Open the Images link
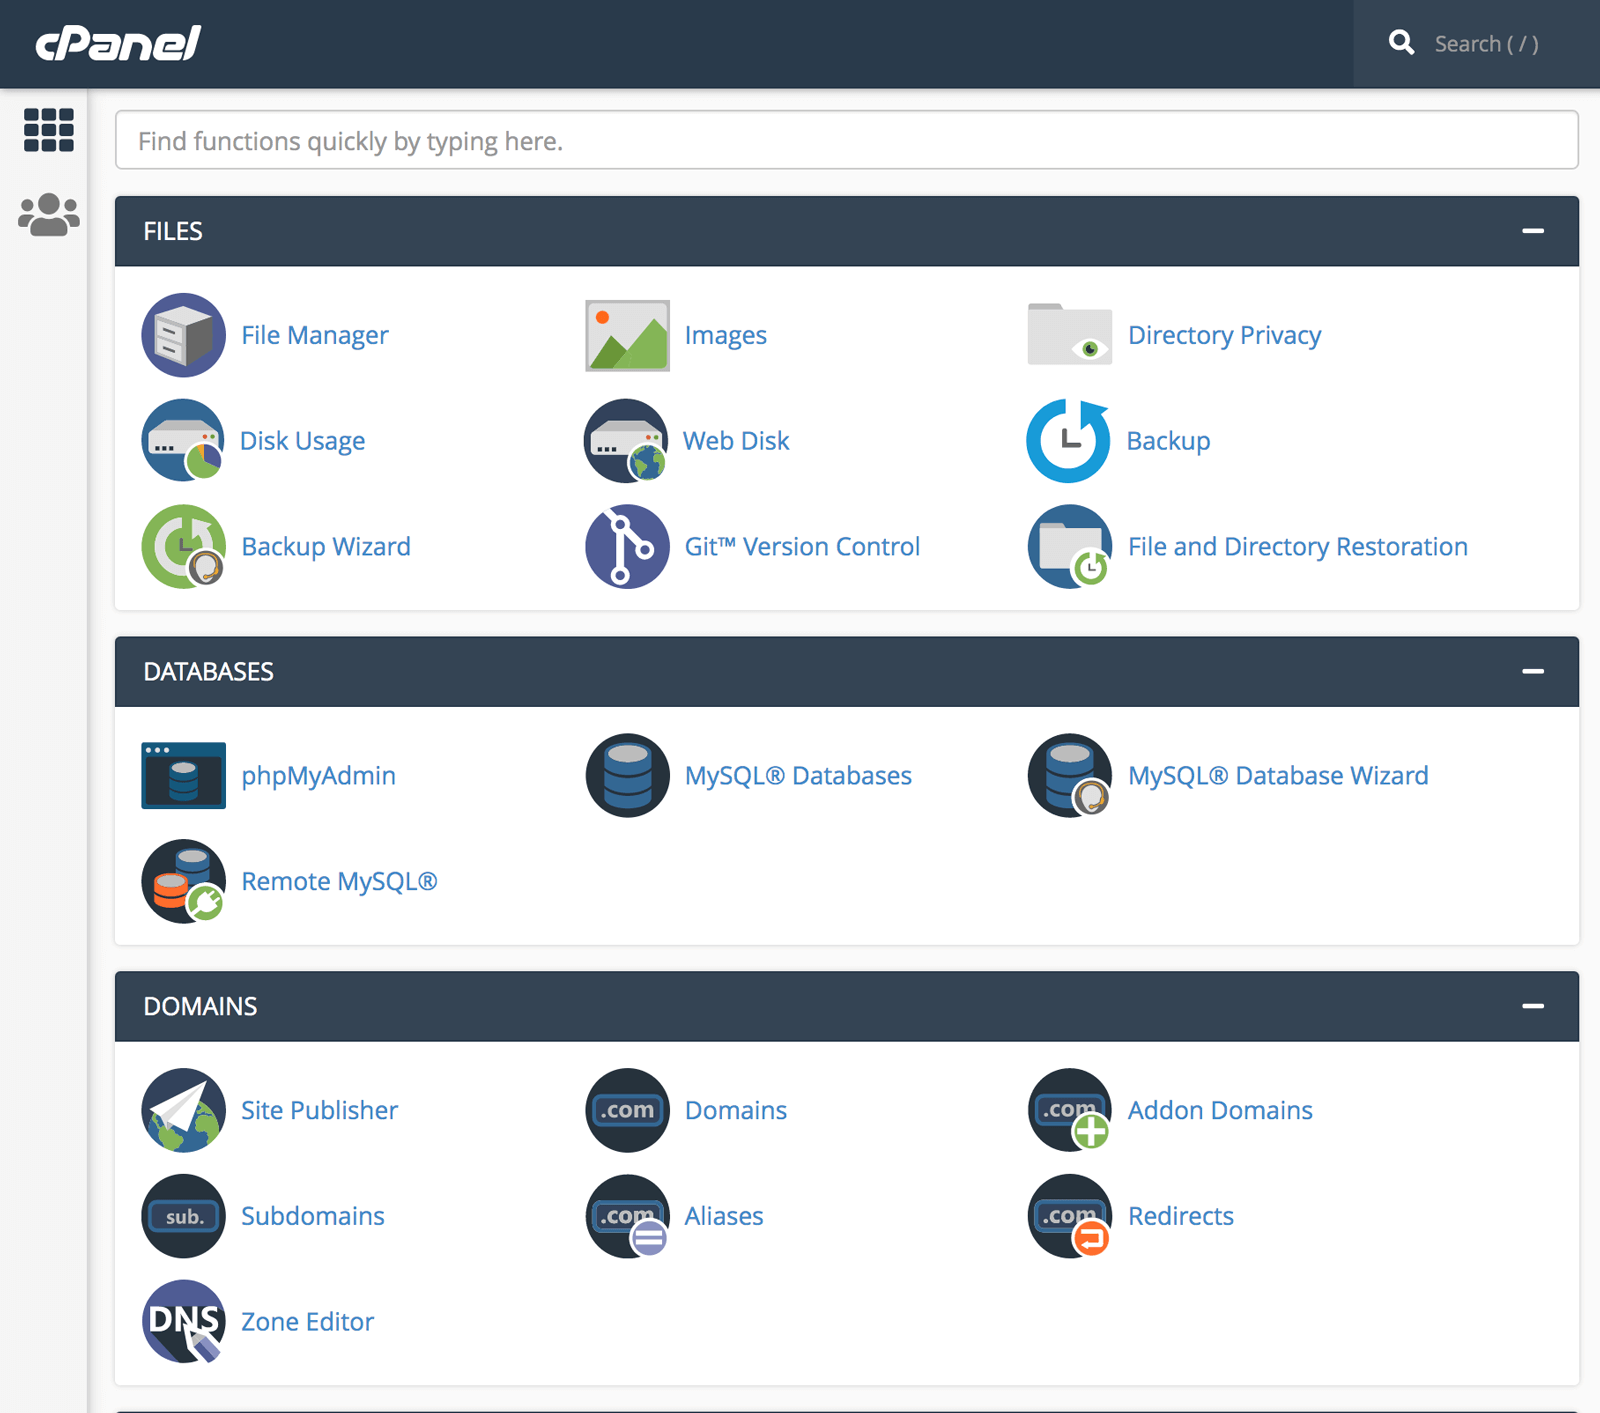 (x=726, y=335)
